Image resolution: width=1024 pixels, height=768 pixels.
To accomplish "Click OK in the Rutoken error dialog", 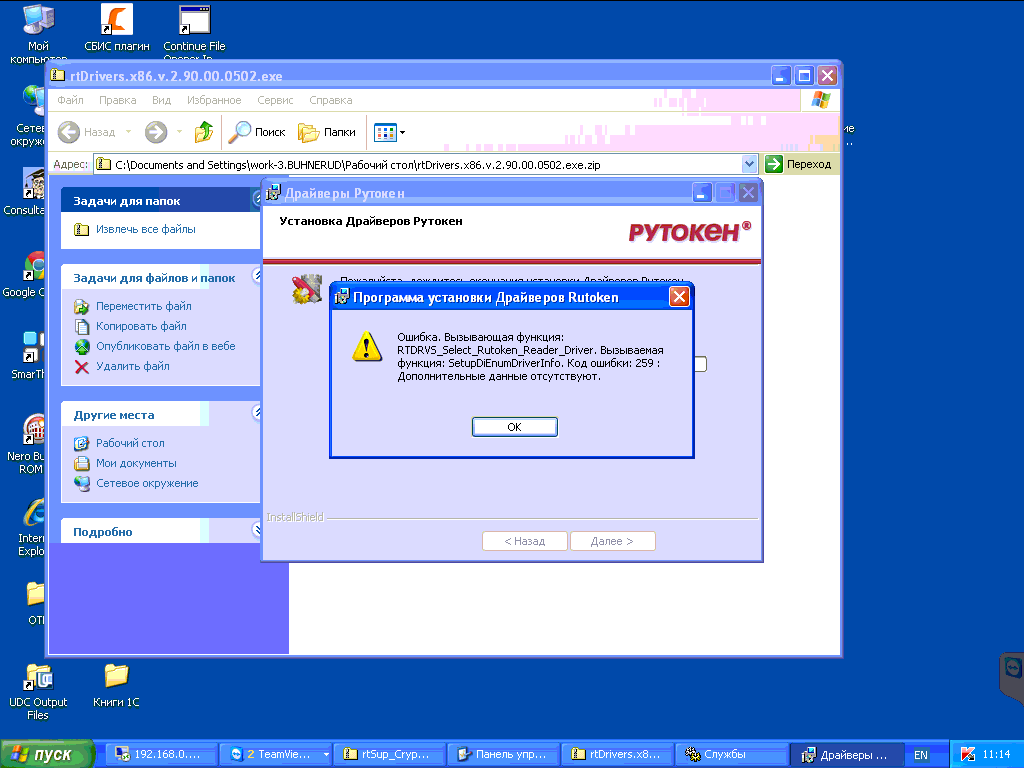I will pyautogui.click(x=514, y=427).
